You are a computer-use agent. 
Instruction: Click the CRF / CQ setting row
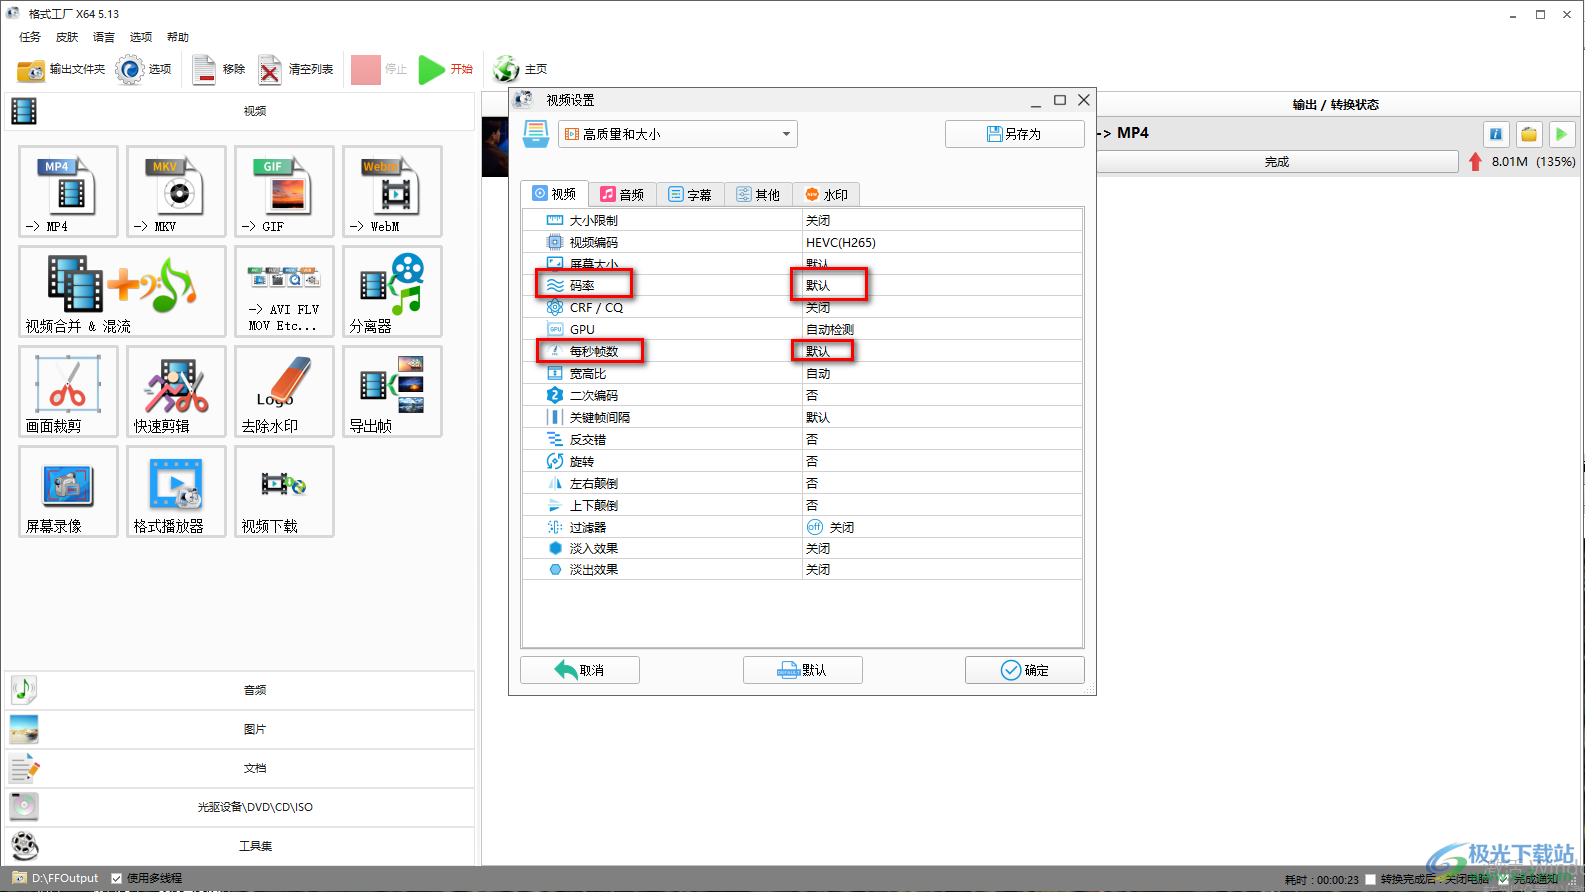pyautogui.click(x=802, y=308)
